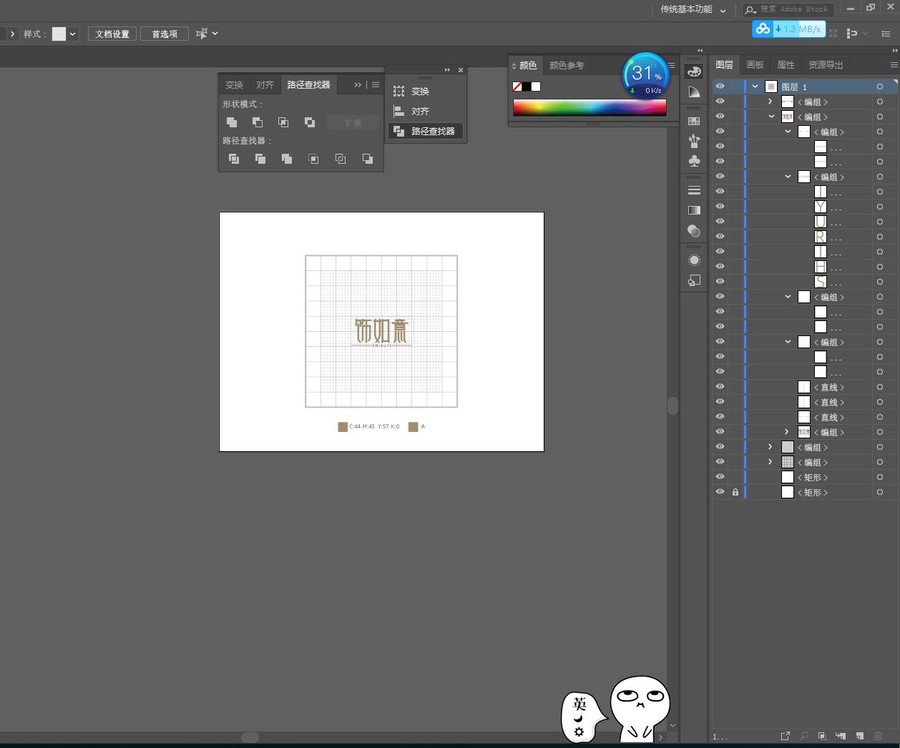The width and height of the screenshot is (900, 748).
Task: Click the white swatch in Color panel
Action: pos(536,86)
